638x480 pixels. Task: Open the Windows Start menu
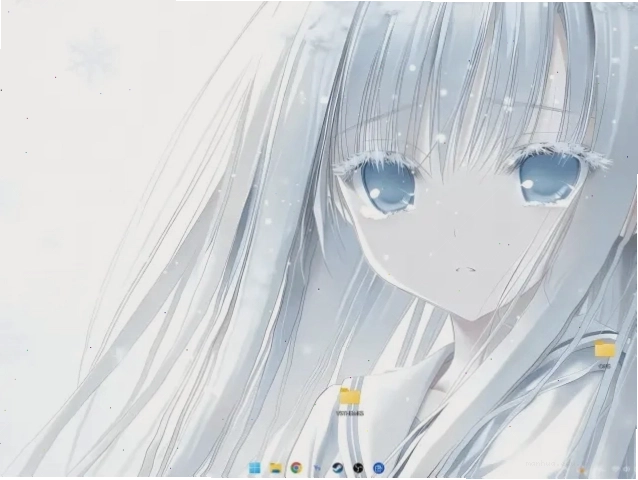pos(255,468)
